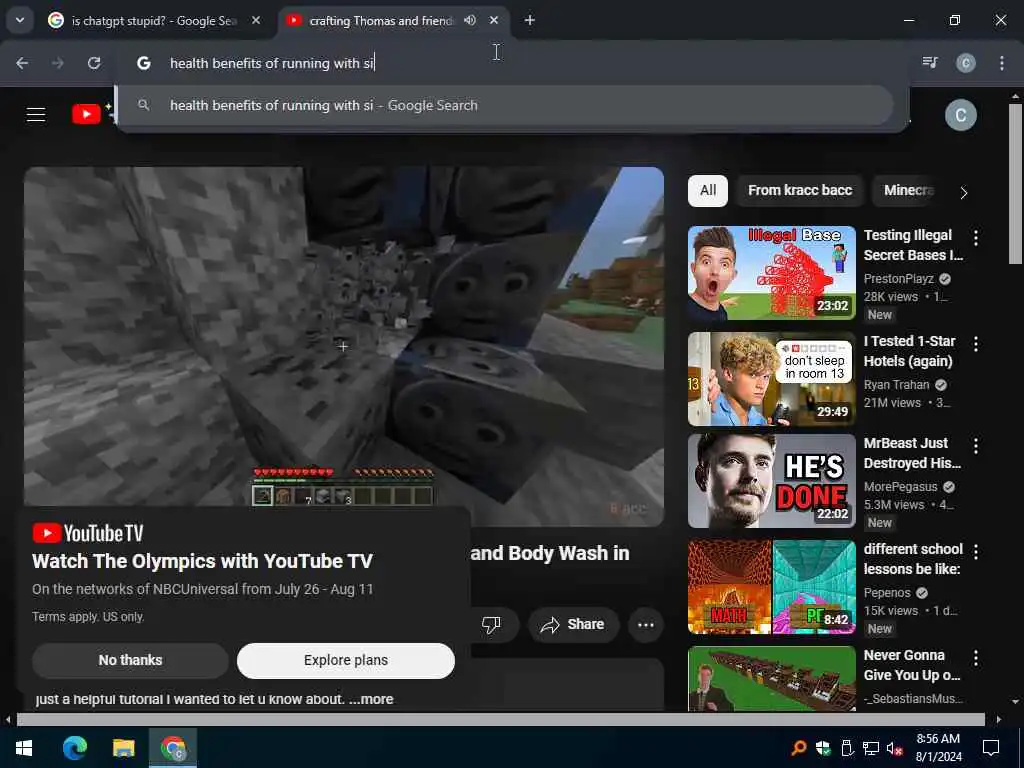This screenshot has width=1024, height=768.
Task: Open 'MrBeast Just Destroyed His...' video title
Action: pyautogui.click(x=912, y=453)
